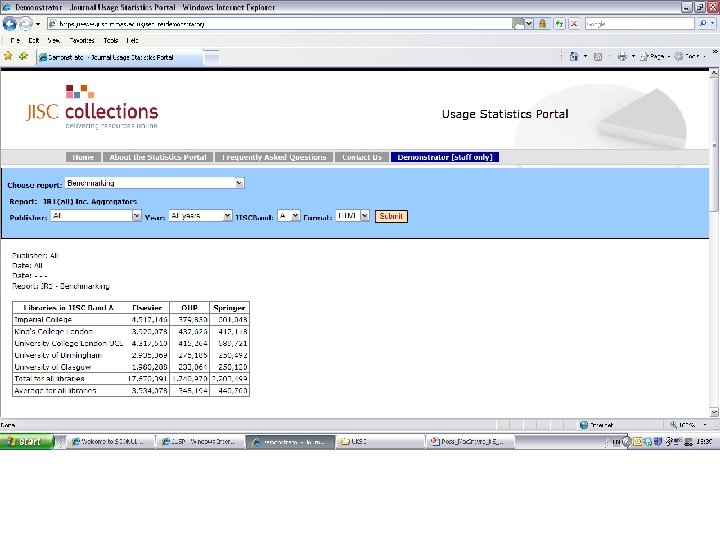The width and height of the screenshot is (720, 540).
Task: Select the Journal Usage Statistics Portal tab
Action: click(x=120, y=57)
